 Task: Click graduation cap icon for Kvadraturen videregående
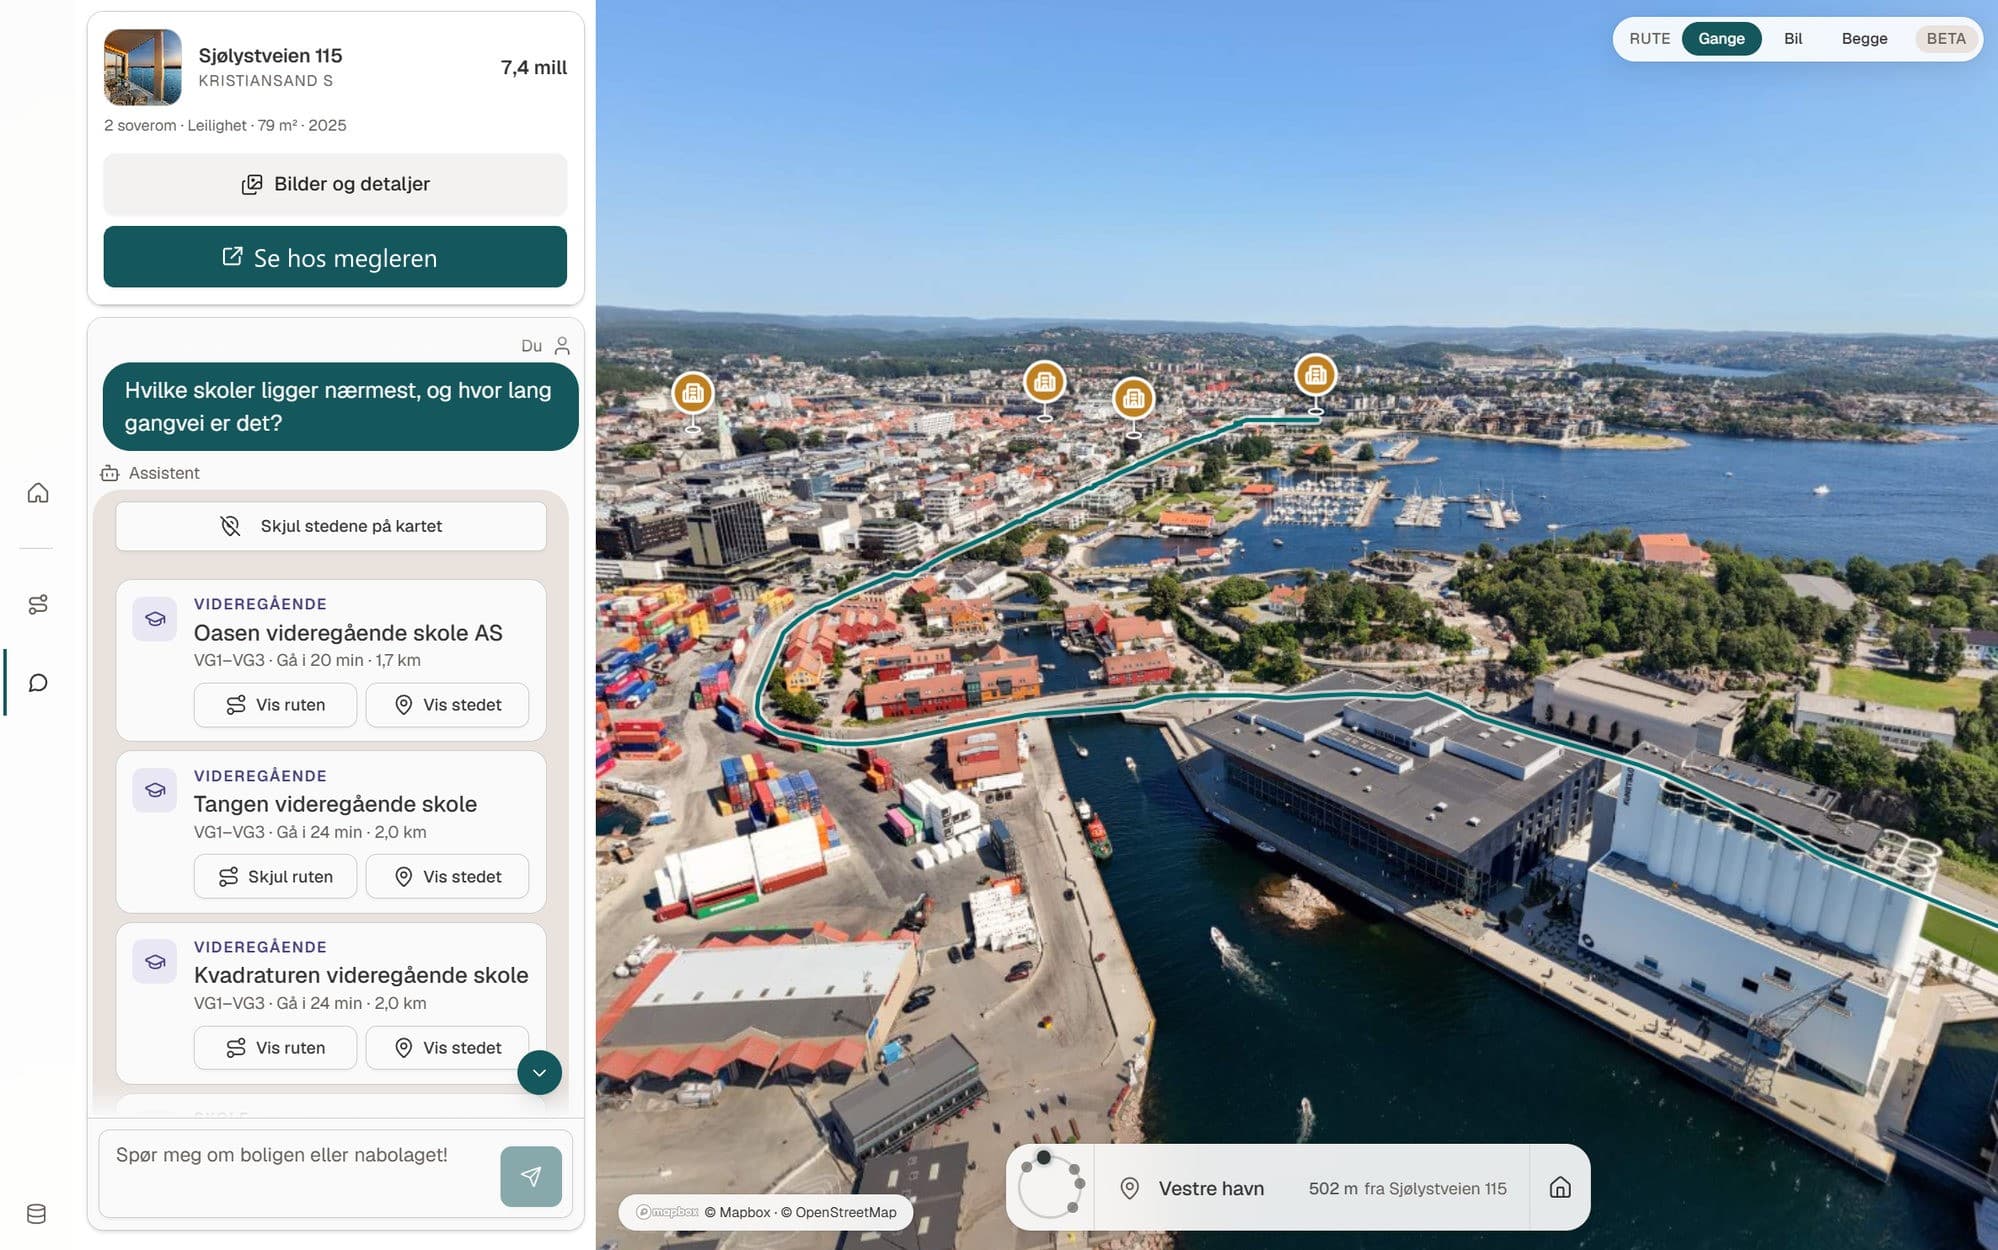point(155,961)
